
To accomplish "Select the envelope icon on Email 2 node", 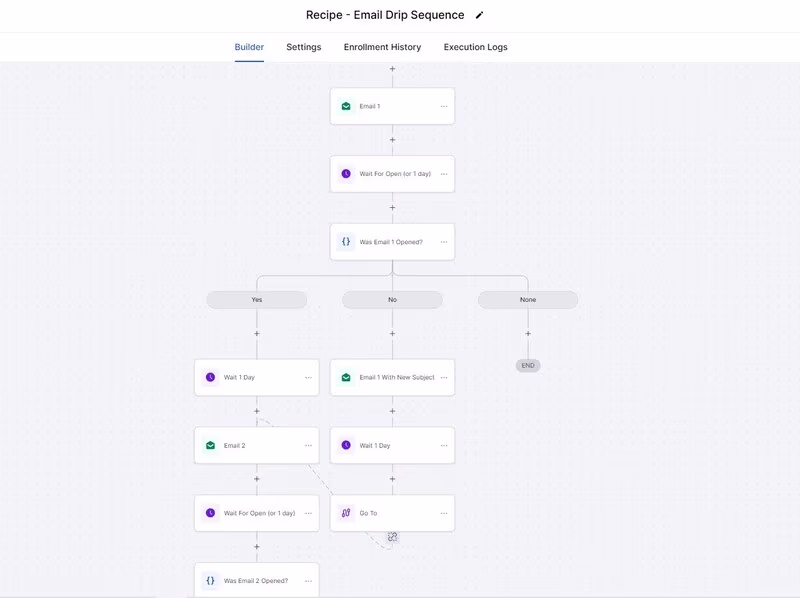I will point(210,445).
